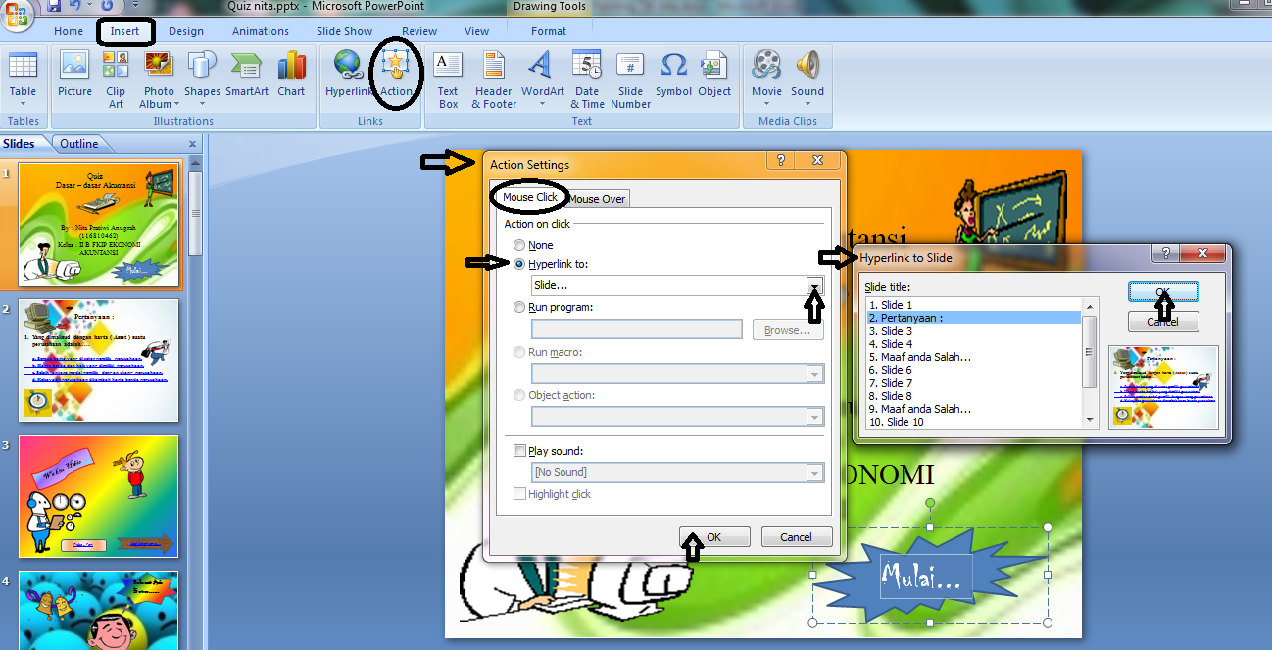1272x650 pixels.
Task: Open the WordArt gallery
Action: point(542,79)
